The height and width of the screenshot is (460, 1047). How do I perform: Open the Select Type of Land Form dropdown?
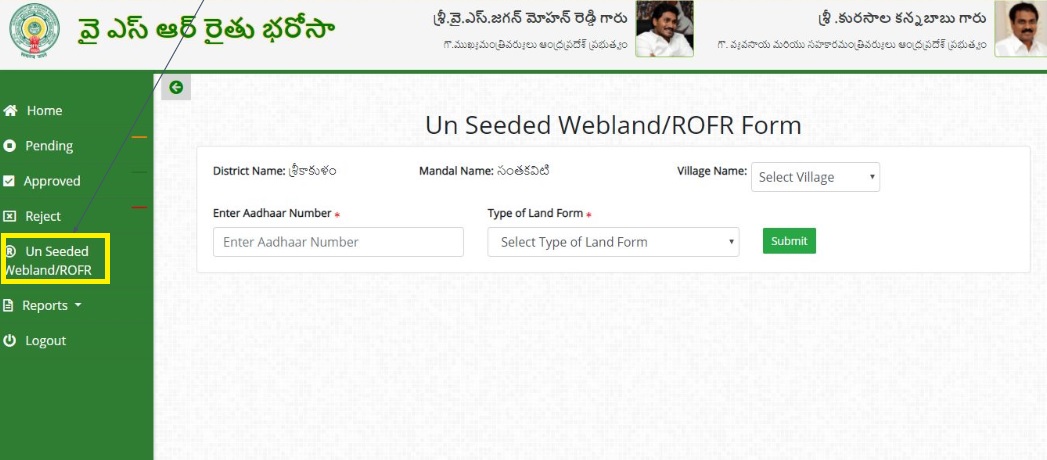(613, 242)
